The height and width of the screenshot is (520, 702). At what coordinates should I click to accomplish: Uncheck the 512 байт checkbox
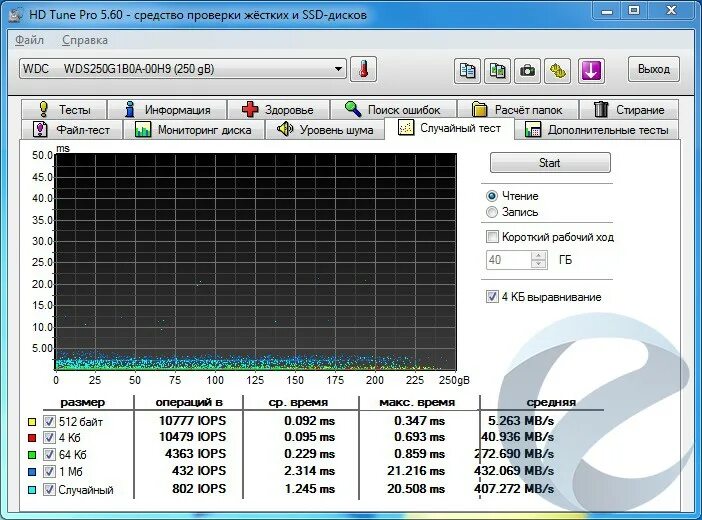(x=49, y=421)
